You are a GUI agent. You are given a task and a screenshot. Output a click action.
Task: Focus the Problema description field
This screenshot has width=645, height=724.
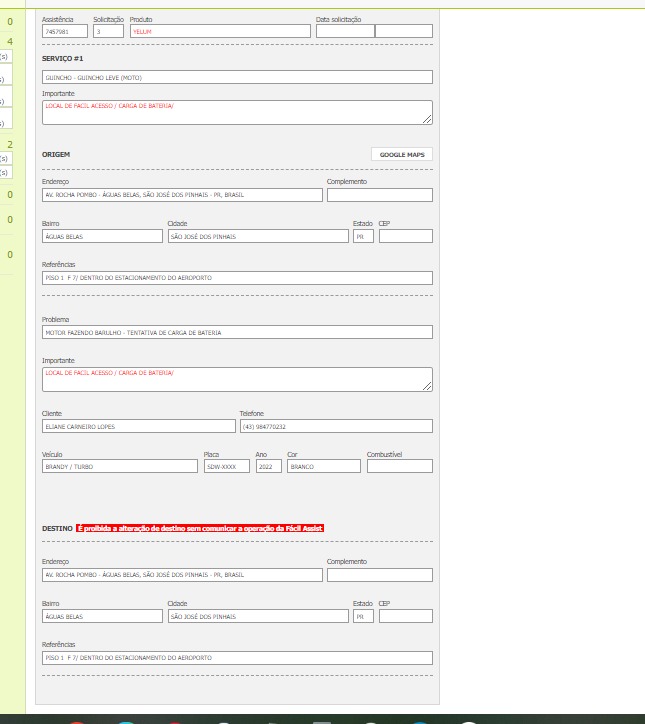click(237, 332)
